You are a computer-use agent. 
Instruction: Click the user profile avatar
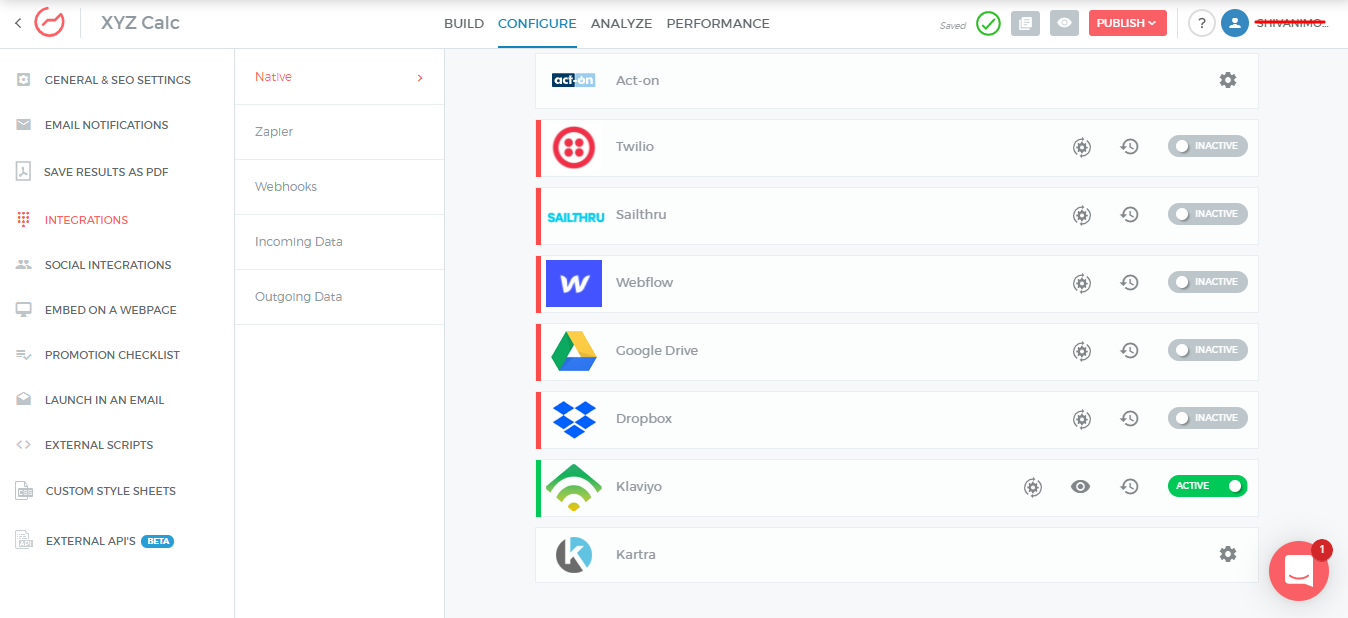coord(1235,23)
